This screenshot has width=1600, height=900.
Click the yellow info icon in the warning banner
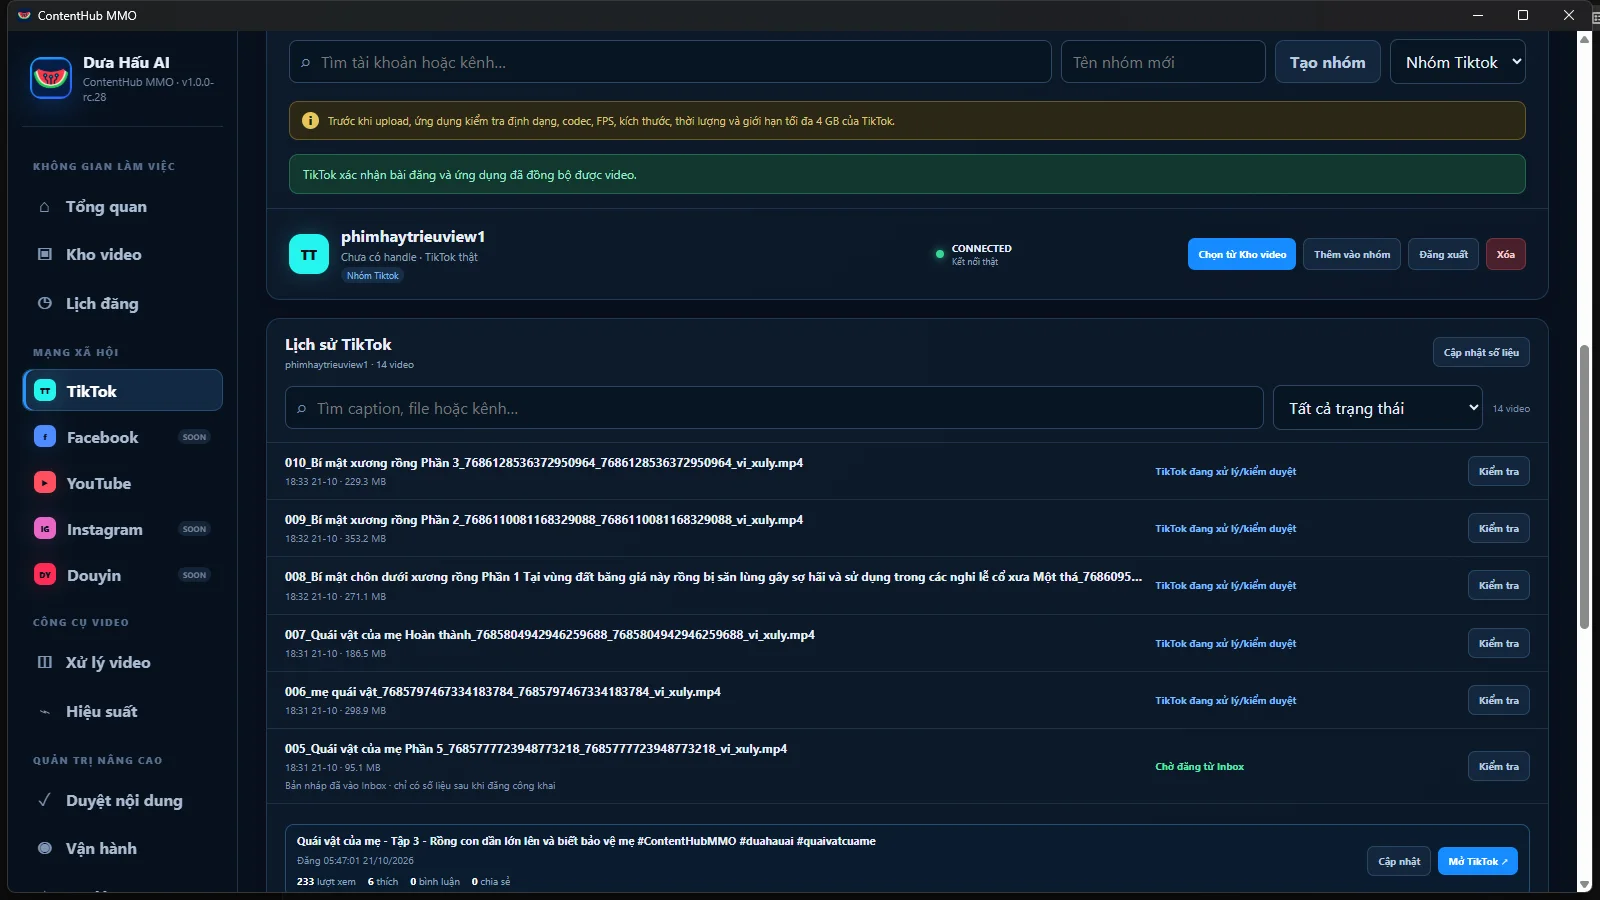point(311,121)
